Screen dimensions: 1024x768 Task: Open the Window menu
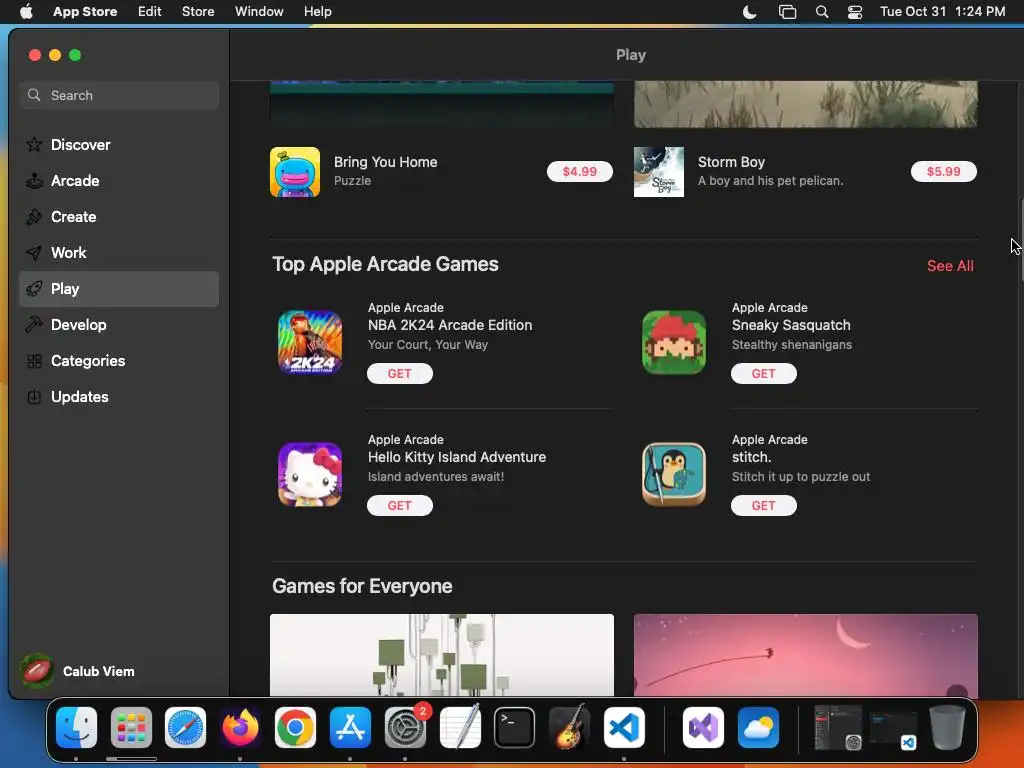coord(259,12)
